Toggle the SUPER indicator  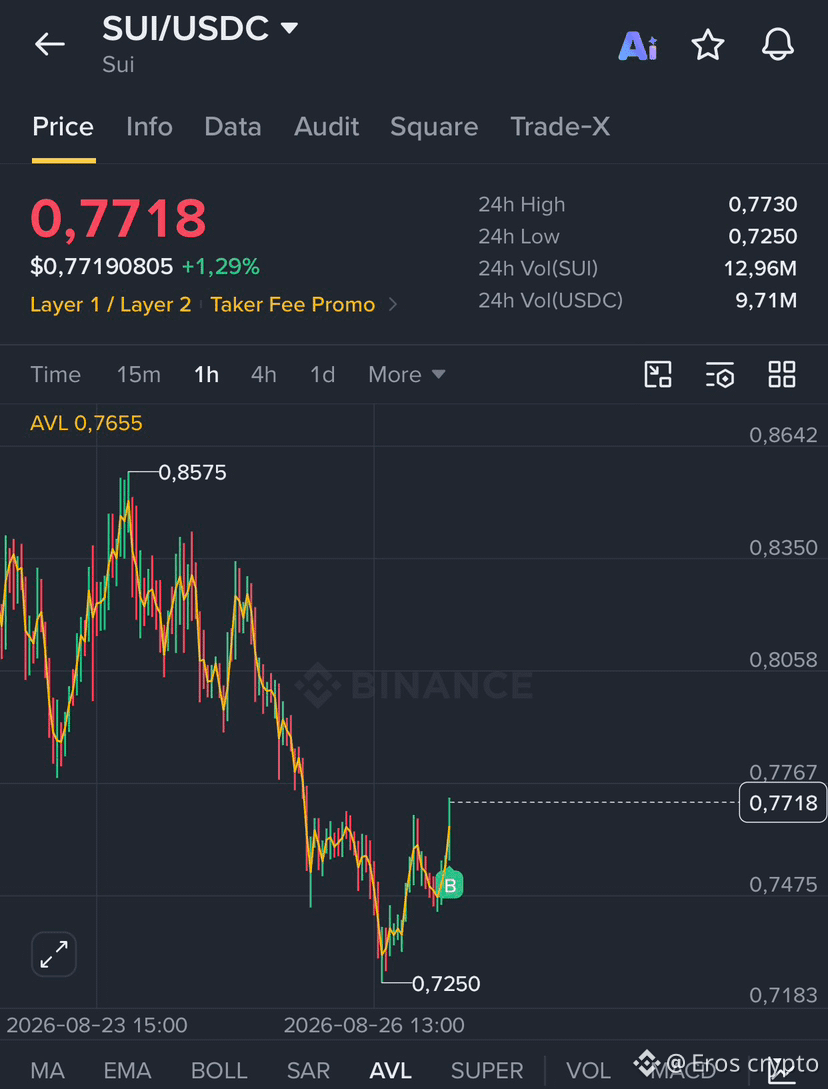click(x=487, y=1070)
